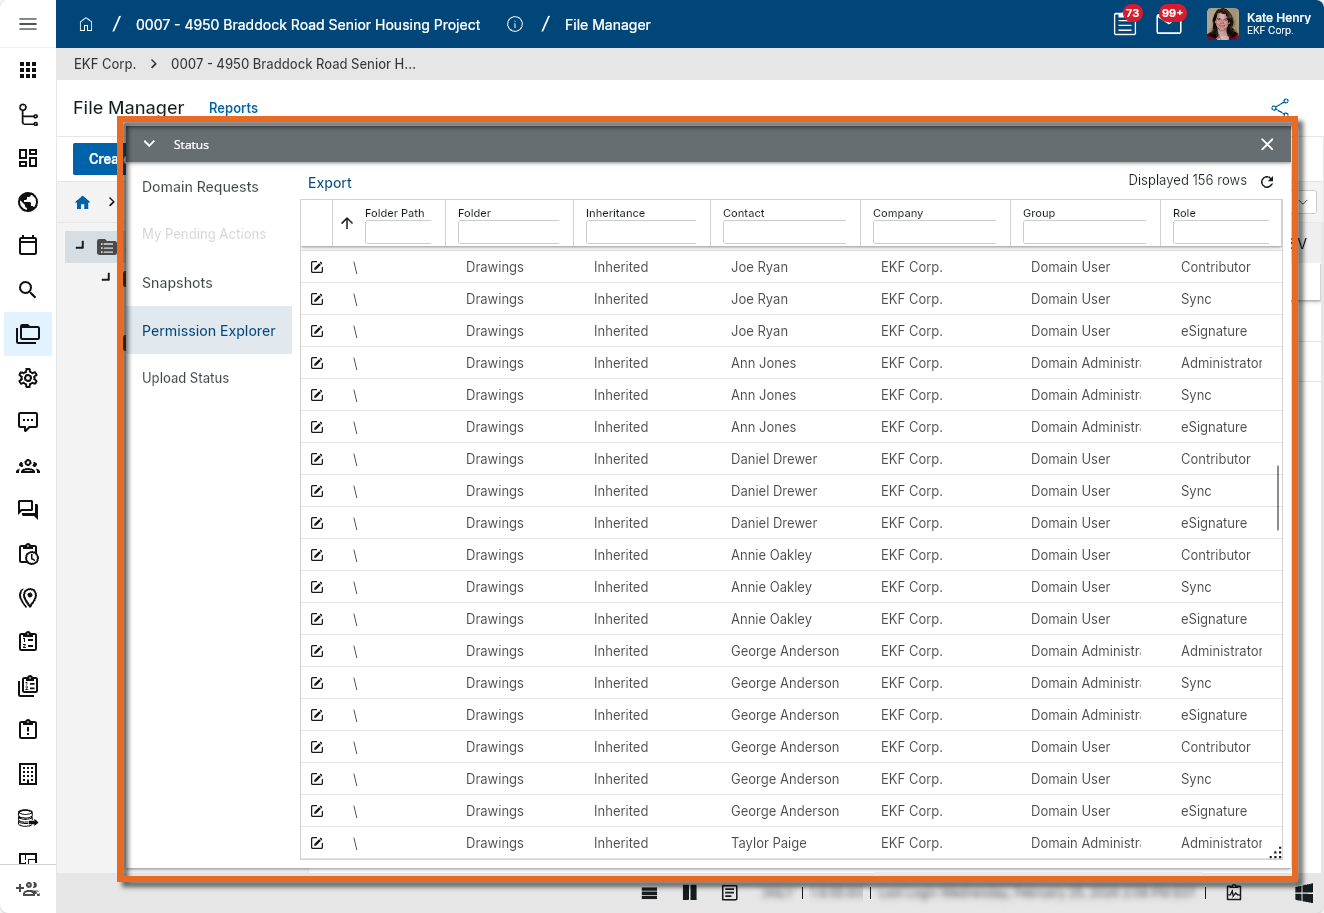Open the task list icon with 73 badge
The image size is (1324, 913).
click(x=1125, y=24)
